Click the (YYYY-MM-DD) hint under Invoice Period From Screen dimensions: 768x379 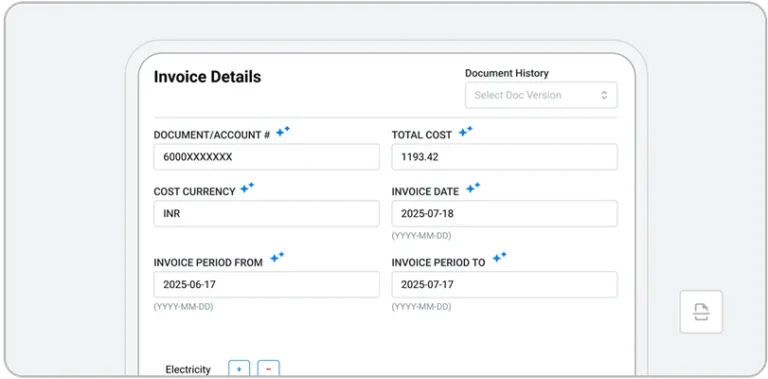(x=183, y=307)
